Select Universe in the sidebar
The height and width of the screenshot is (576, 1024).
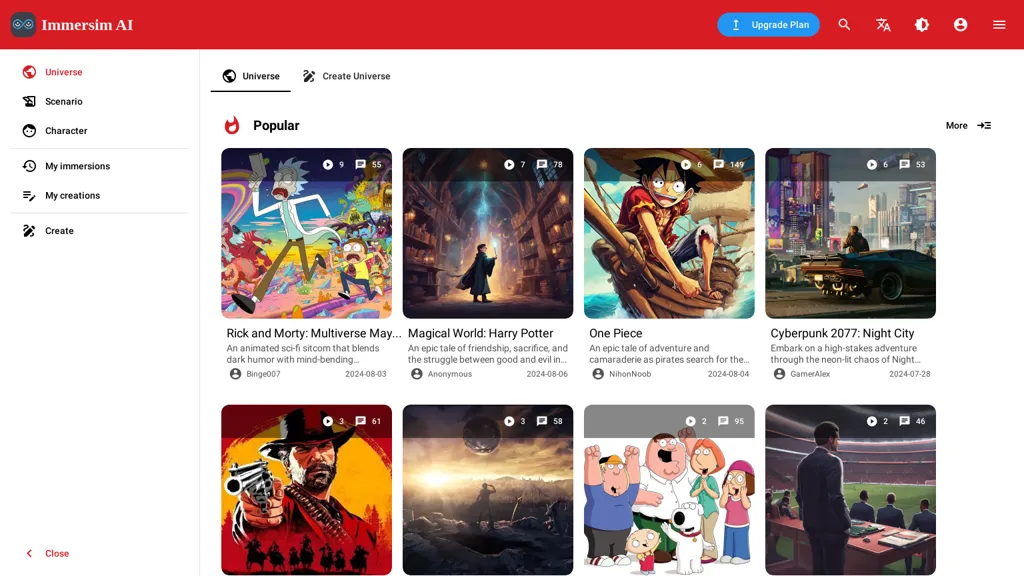pos(99,72)
